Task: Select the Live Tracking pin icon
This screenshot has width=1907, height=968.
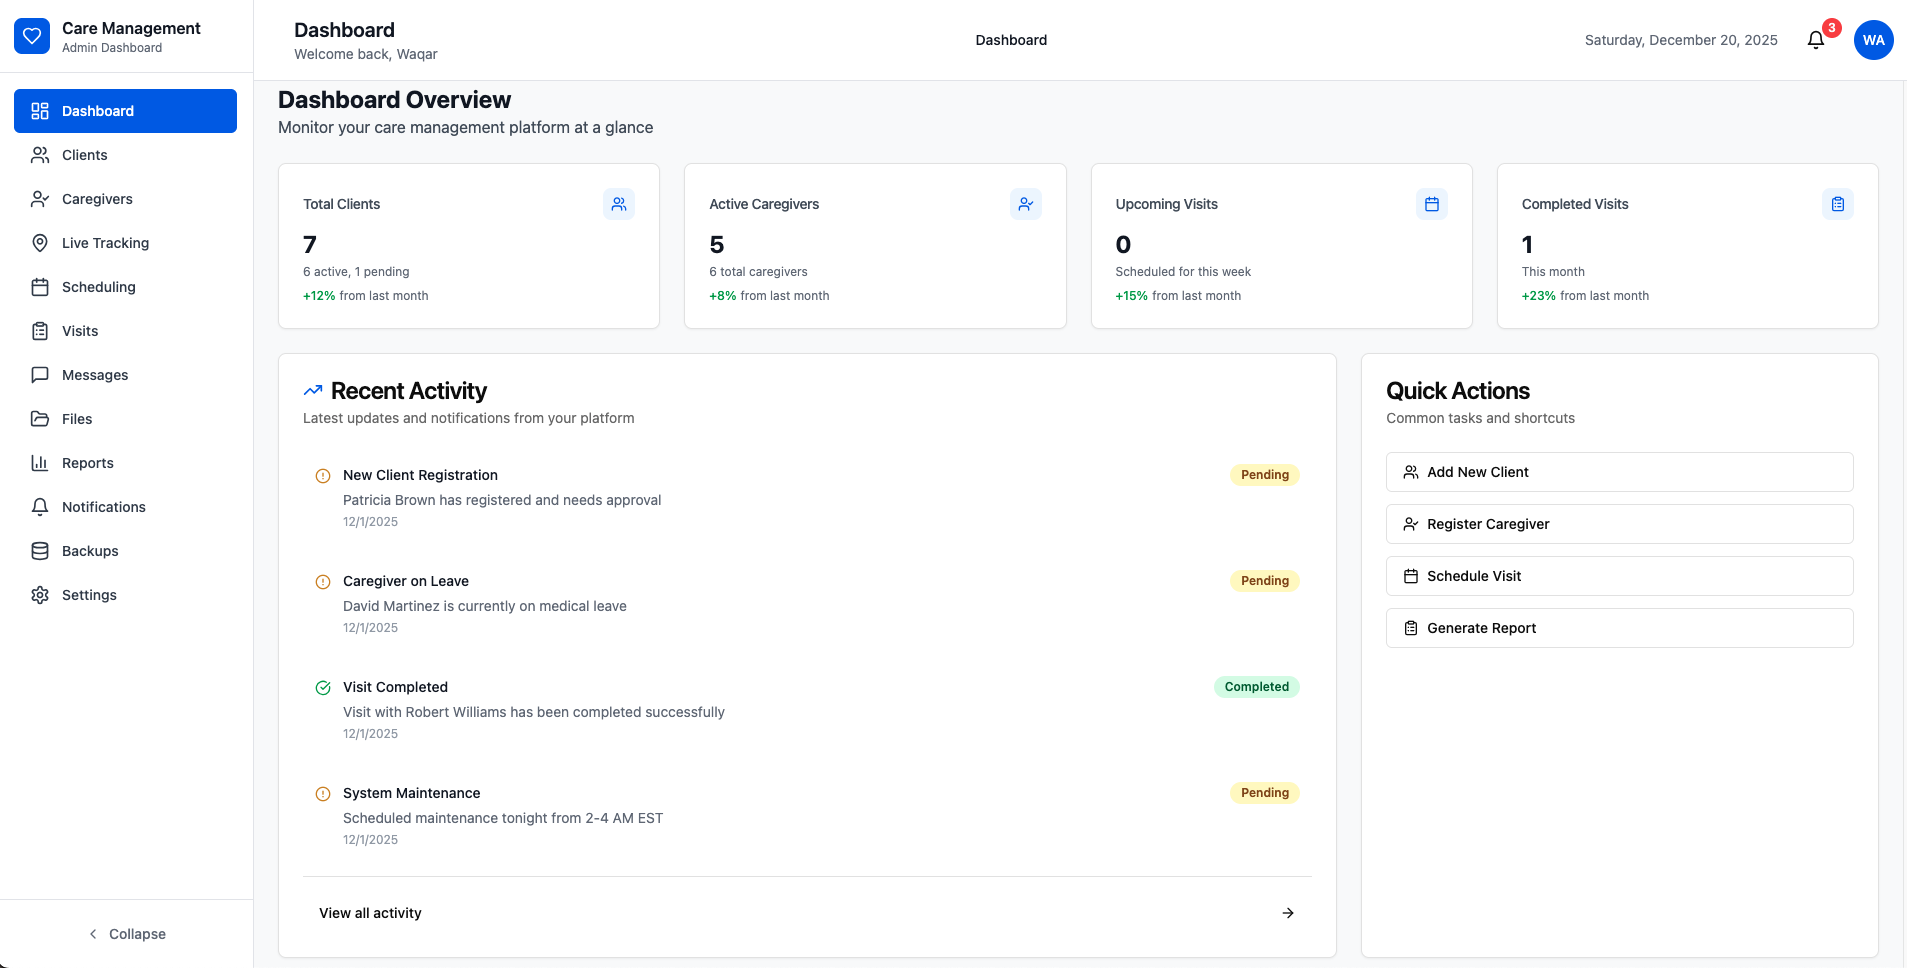Action: coord(40,243)
